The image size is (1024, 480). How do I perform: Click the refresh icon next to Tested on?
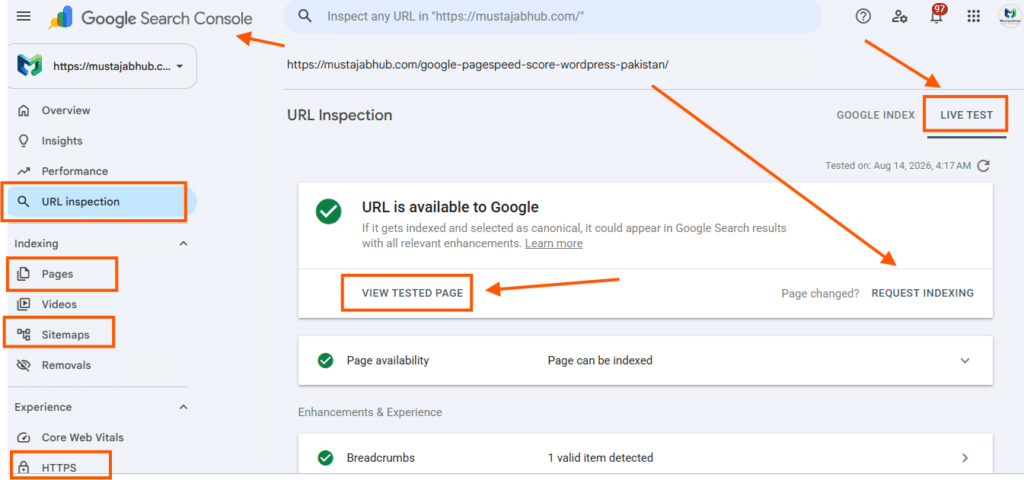(983, 166)
